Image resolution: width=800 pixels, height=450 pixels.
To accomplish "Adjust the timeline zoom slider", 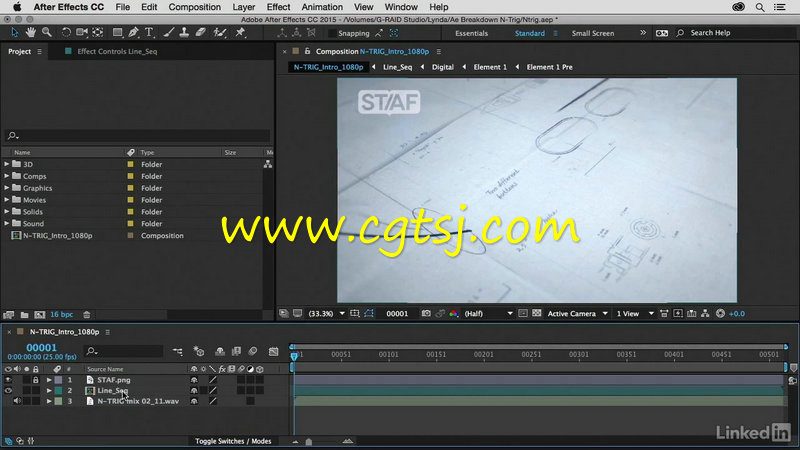I will pos(309,441).
